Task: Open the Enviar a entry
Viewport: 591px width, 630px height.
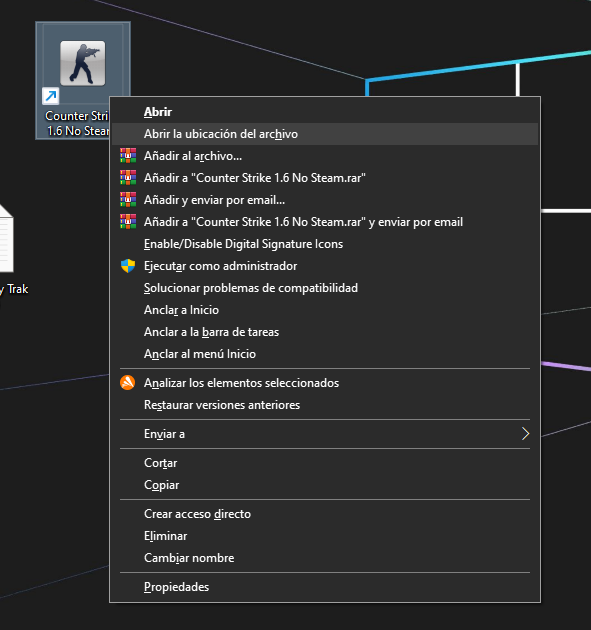Action: [x=325, y=434]
